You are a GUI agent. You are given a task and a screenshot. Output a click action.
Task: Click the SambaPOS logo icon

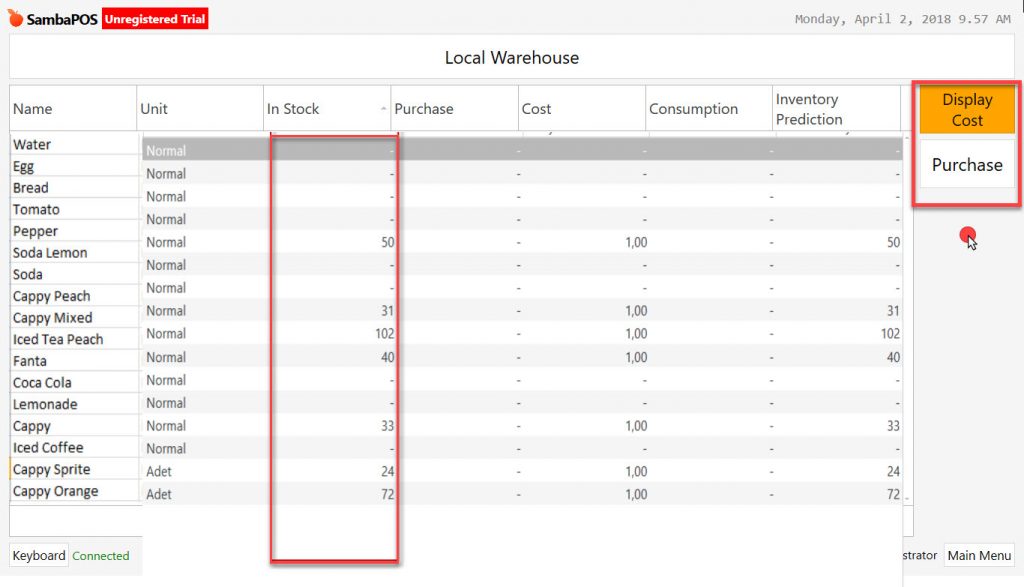coord(16,18)
